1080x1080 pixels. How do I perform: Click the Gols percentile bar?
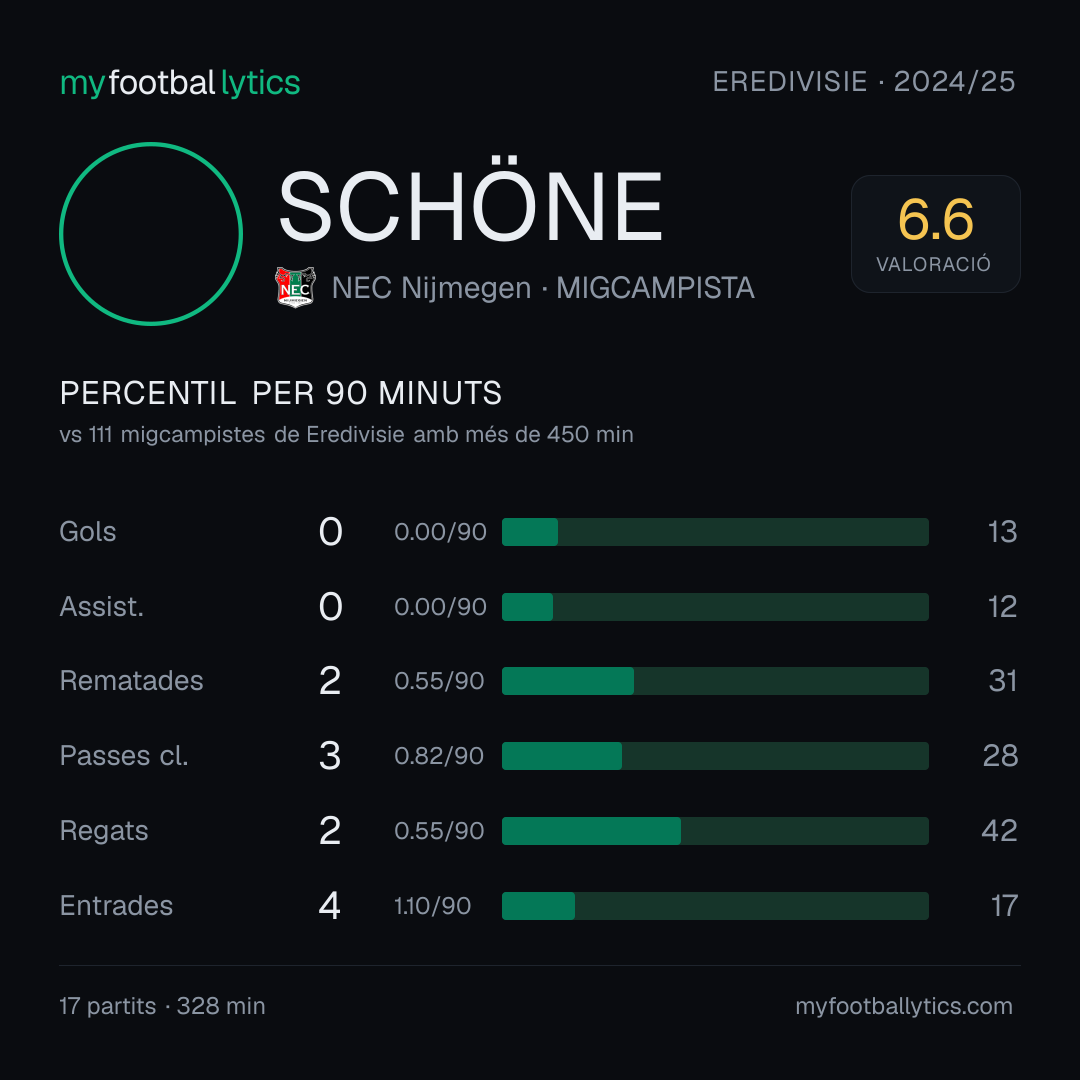point(715,532)
